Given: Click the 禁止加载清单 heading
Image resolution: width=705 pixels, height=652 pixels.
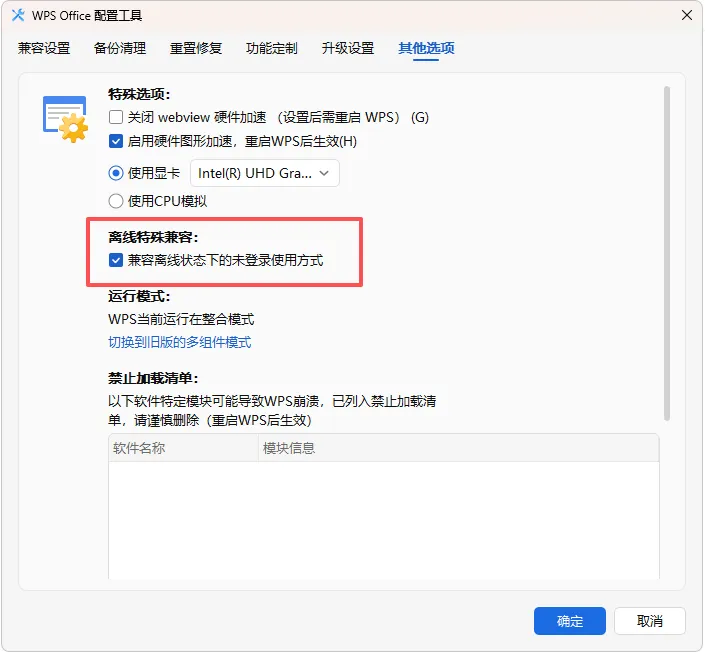Looking at the screenshot, I should tap(153, 379).
